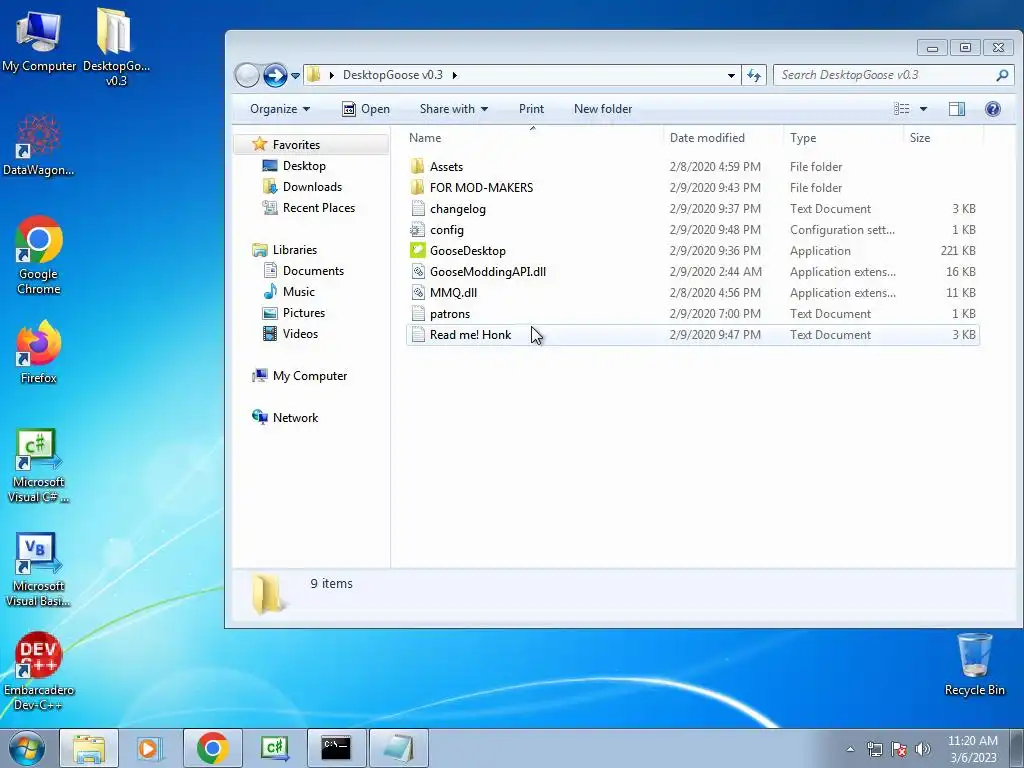Image resolution: width=1024 pixels, height=768 pixels.
Task: Select the MMQ.dll file icon
Action: click(418, 293)
